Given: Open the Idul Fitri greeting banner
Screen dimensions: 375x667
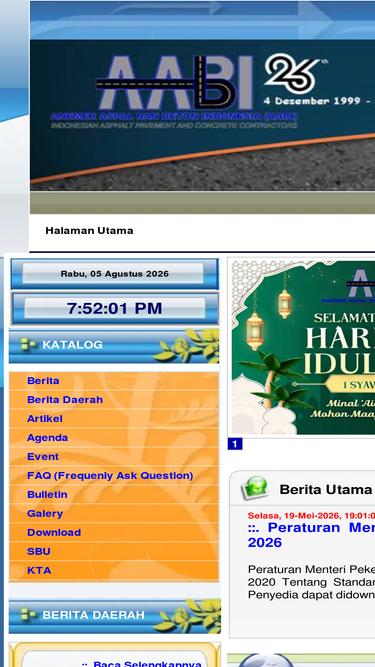Looking at the screenshot, I should pos(304,347).
